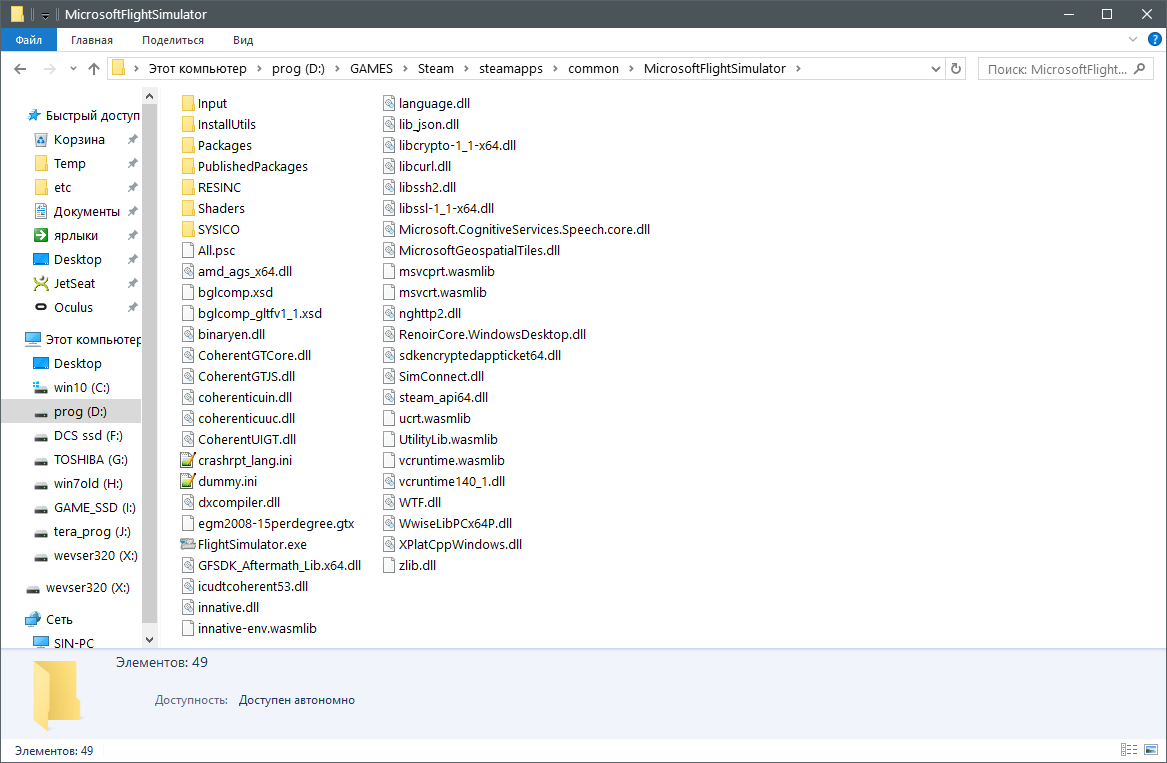
Task: Select the FlightSimulator.exe icon
Action: click(x=188, y=544)
